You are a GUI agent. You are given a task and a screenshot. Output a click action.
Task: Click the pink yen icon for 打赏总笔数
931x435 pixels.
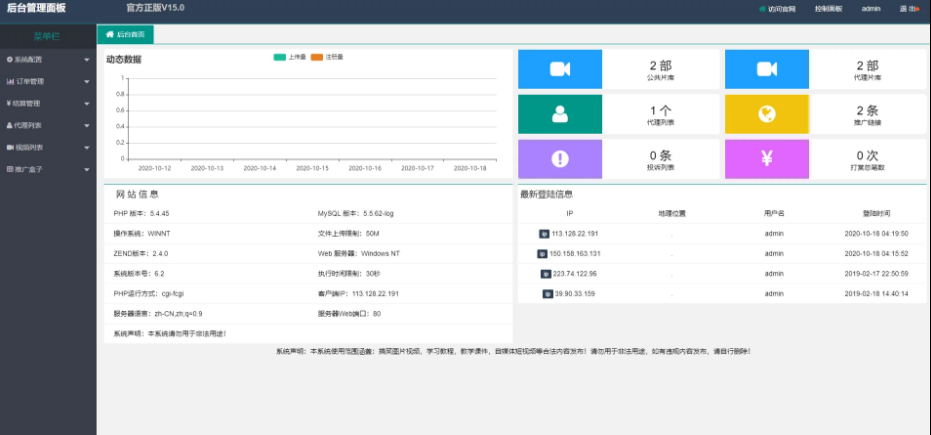pos(766,159)
